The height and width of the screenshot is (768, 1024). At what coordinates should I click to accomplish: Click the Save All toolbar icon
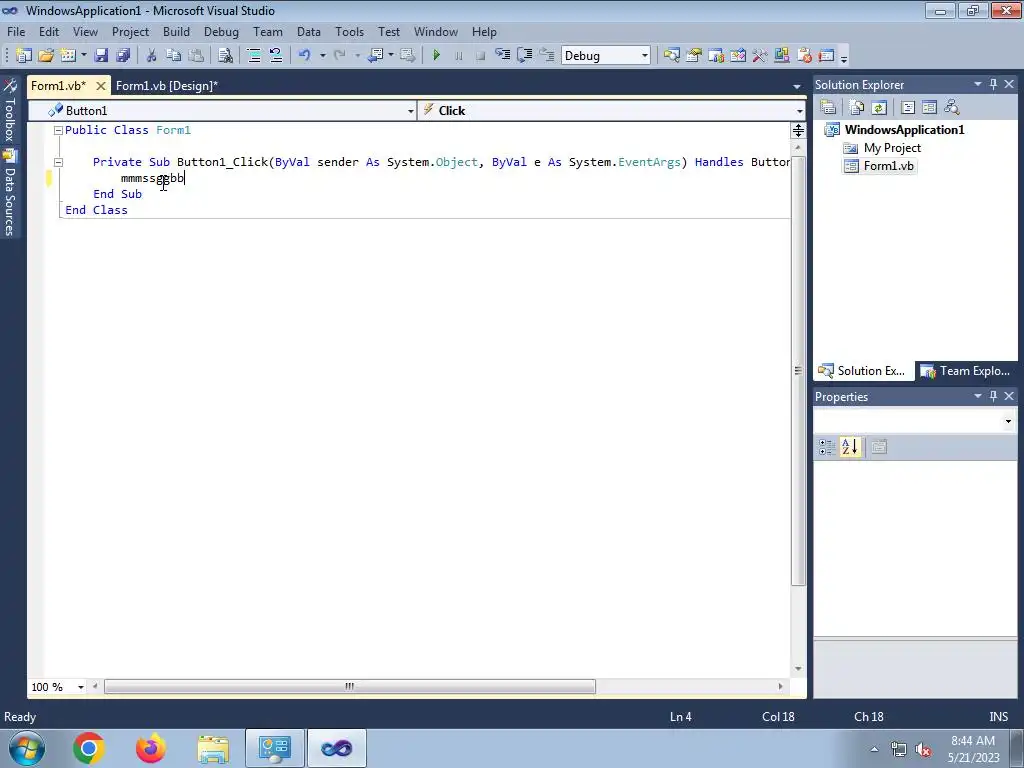pos(123,56)
